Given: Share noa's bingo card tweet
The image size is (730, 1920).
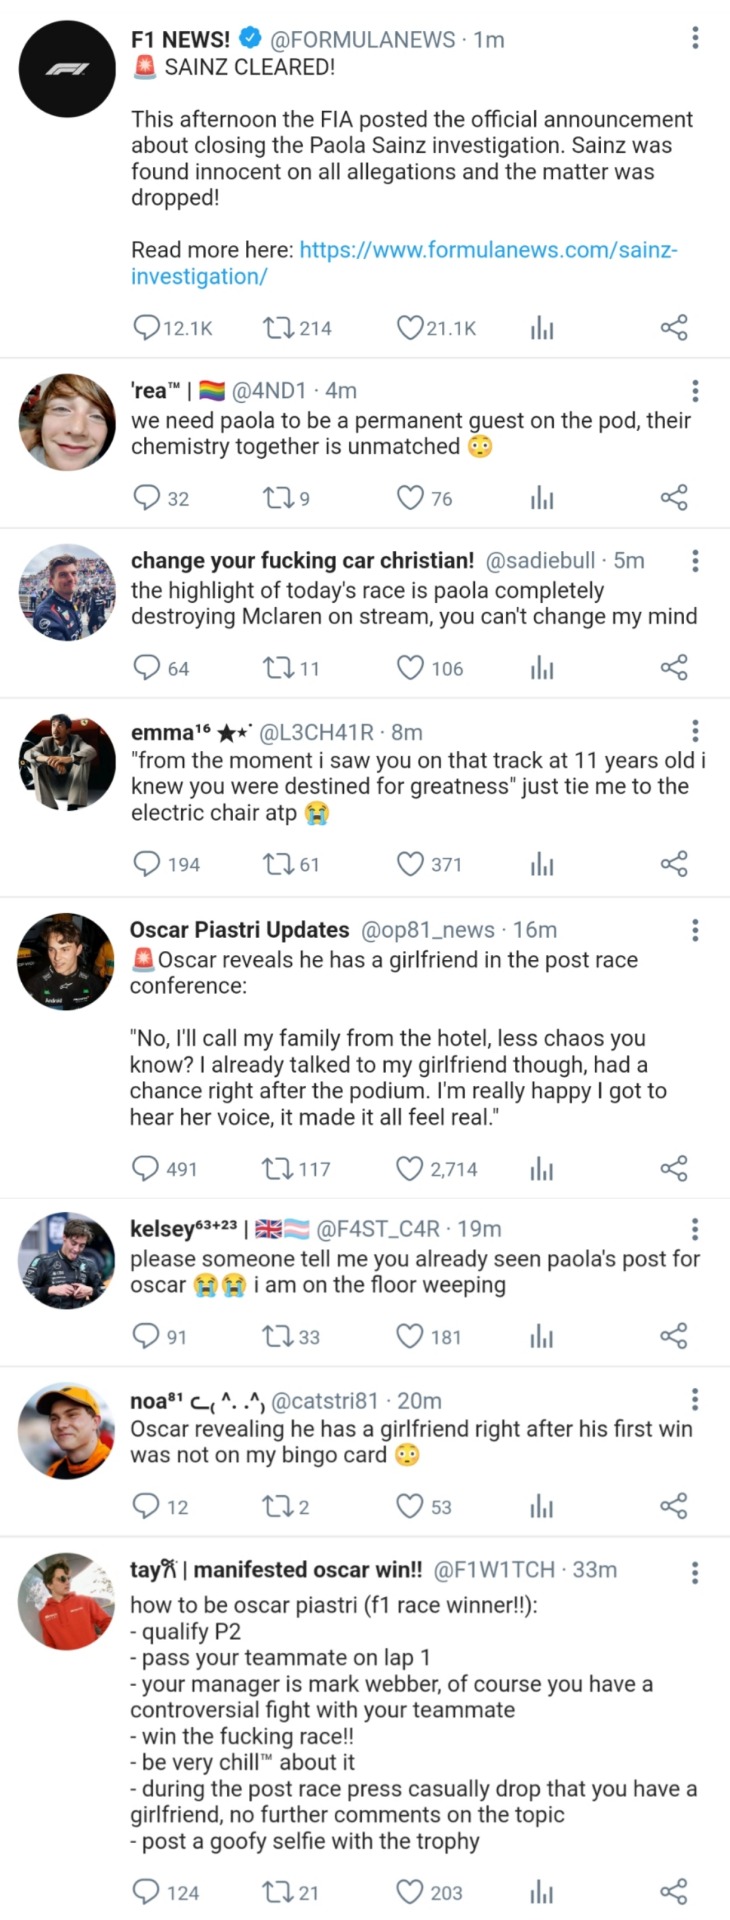Looking at the screenshot, I should coord(674,1507).
